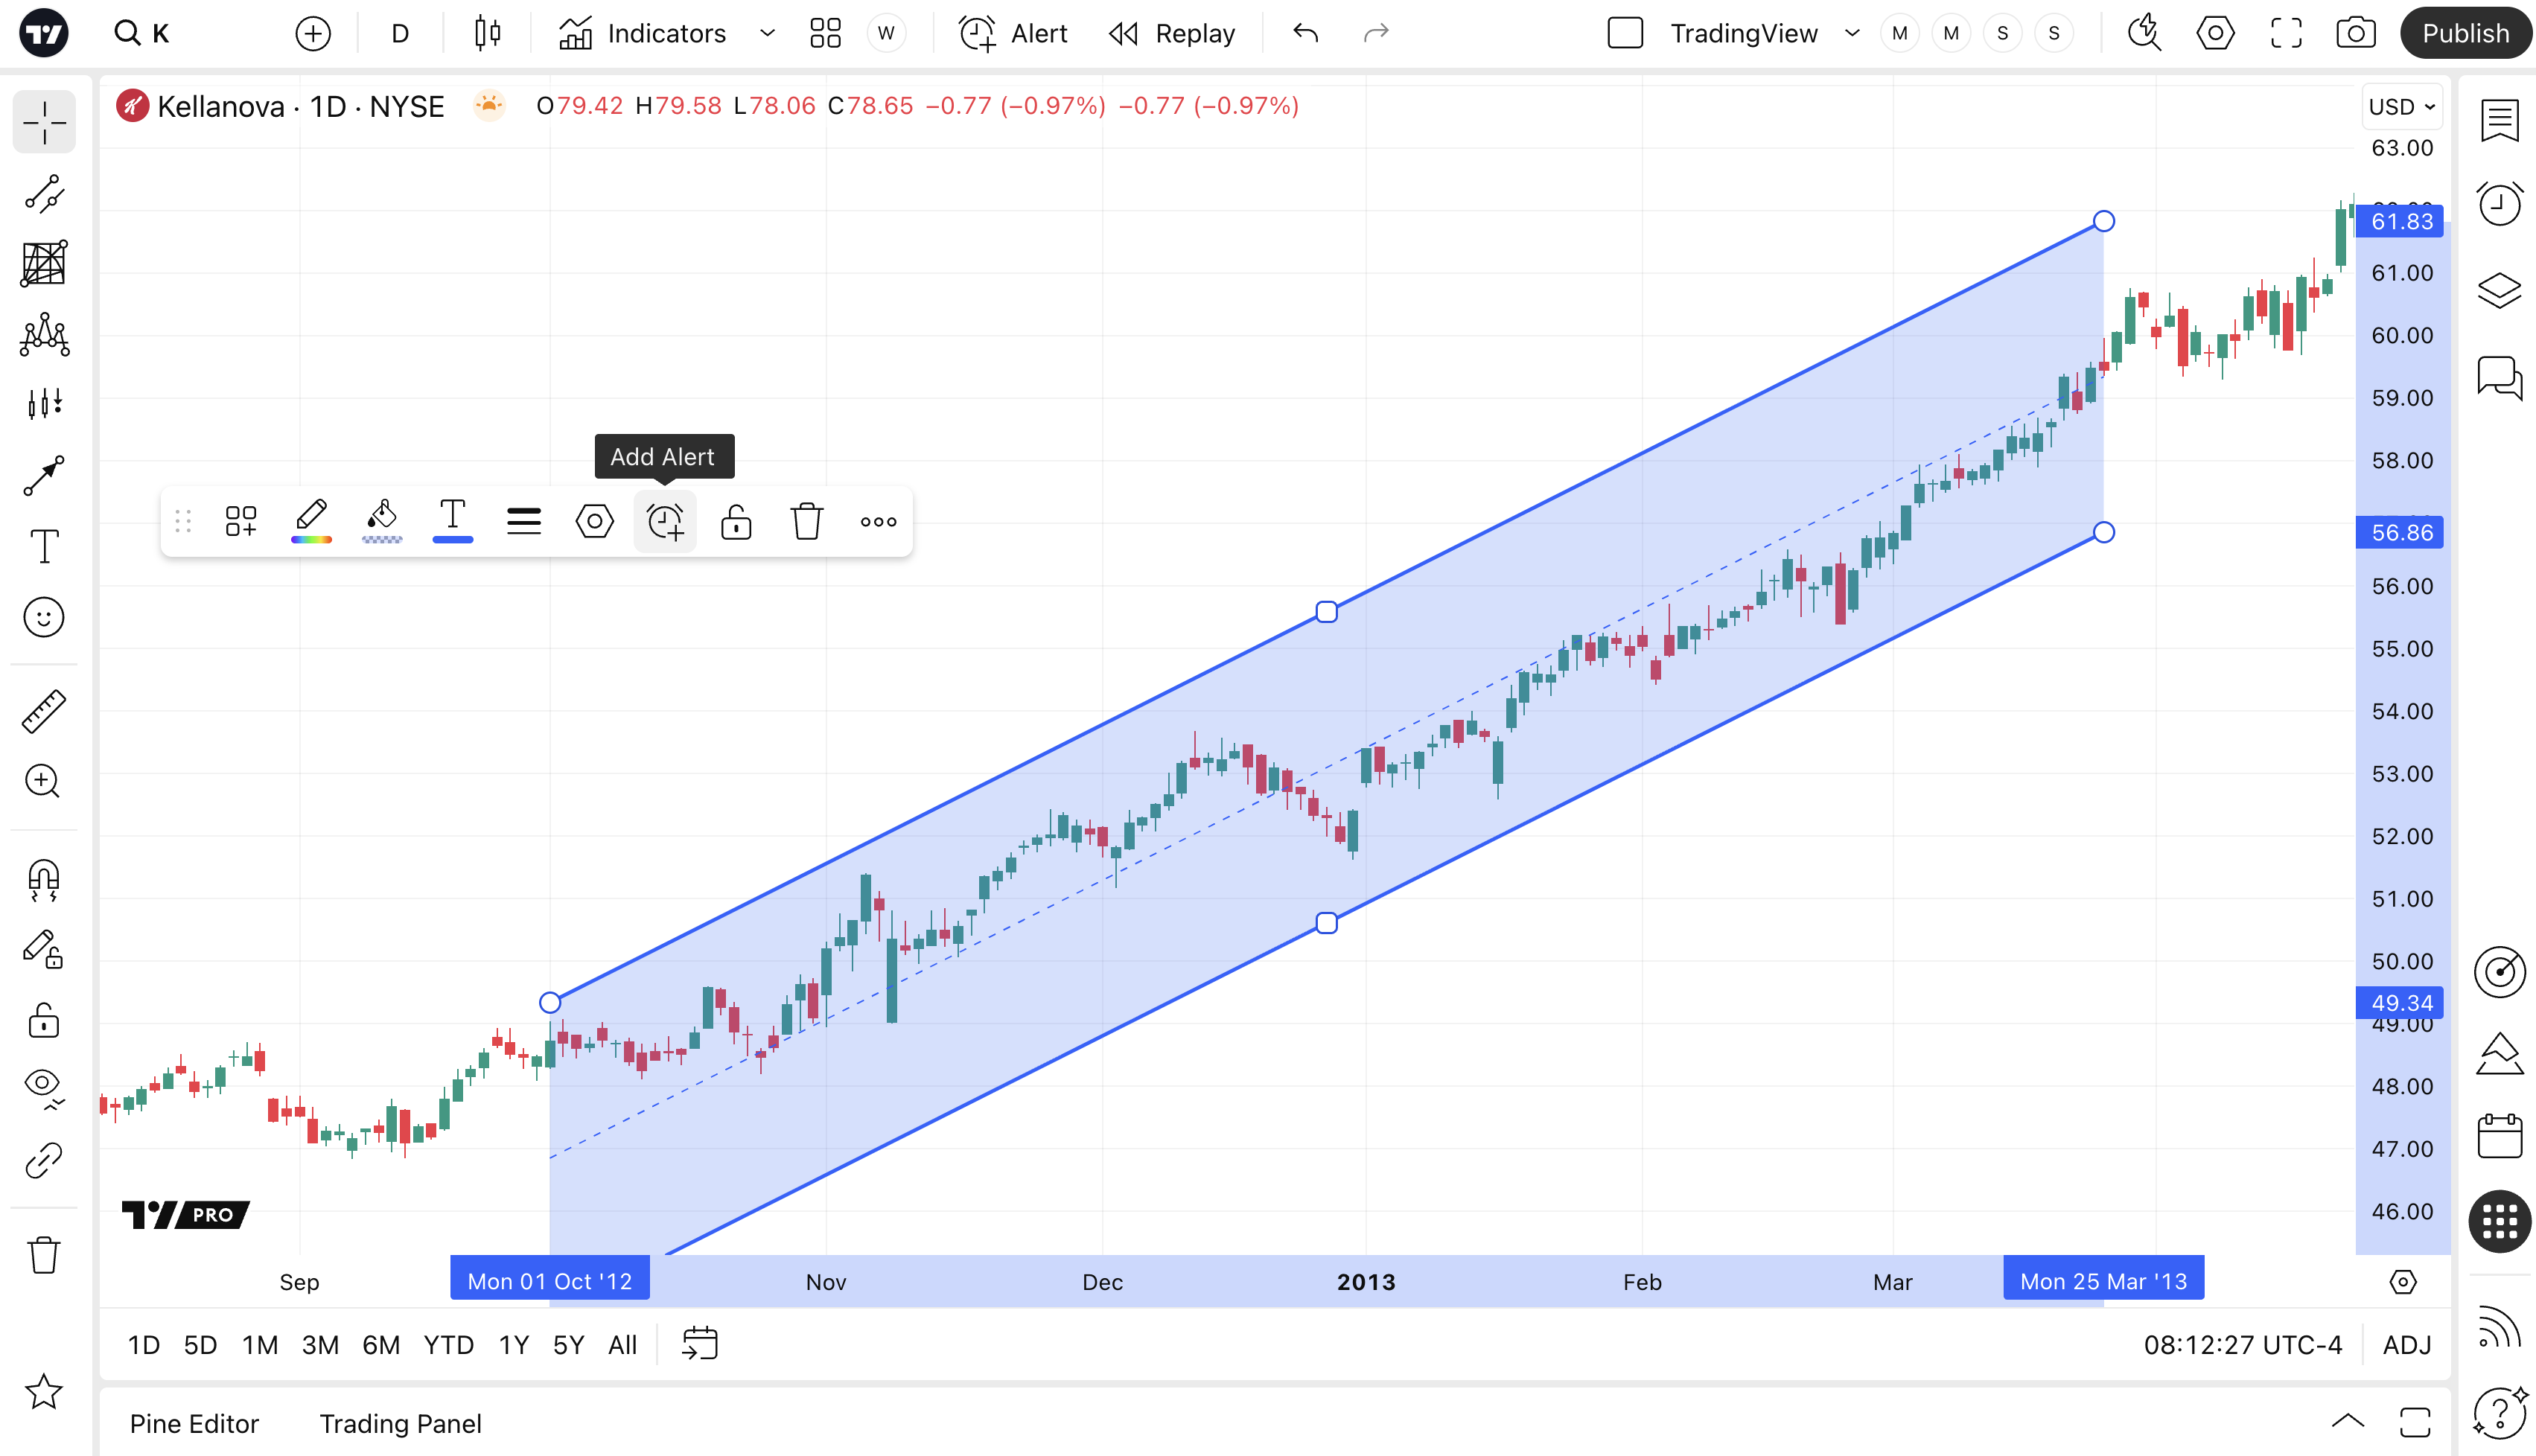Screen dimensions: 2536x1456
Task: Open the Indicators favorites dropdown arrow
Action: point(767,33)
